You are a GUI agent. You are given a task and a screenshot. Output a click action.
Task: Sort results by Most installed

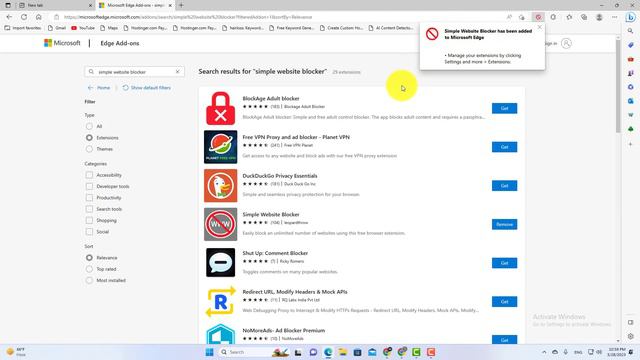[89, 280]
